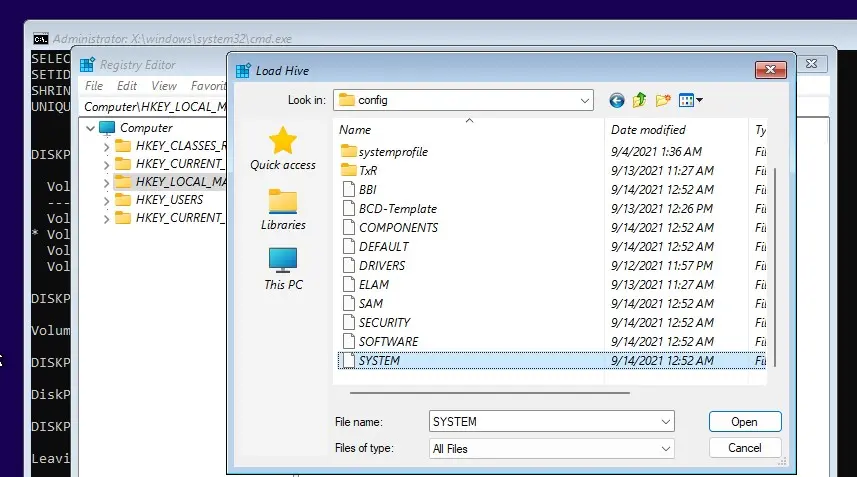Select the TxR folder

click(x=359, y=170)
